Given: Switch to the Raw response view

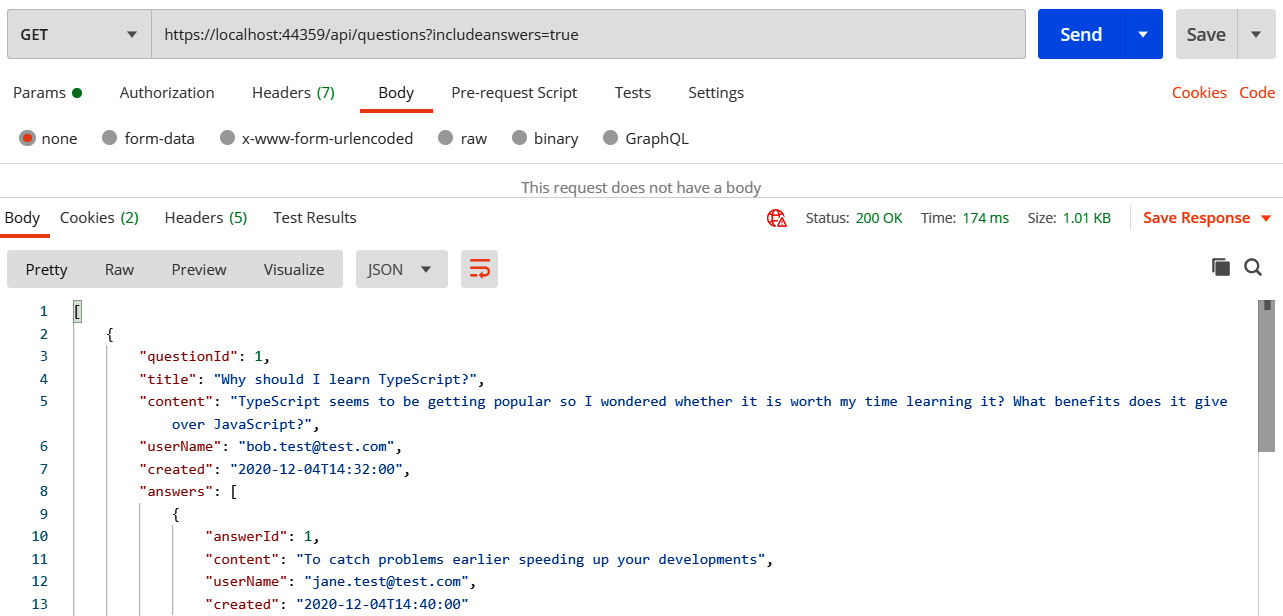Looking at the screenshot, I should [119, 268].
